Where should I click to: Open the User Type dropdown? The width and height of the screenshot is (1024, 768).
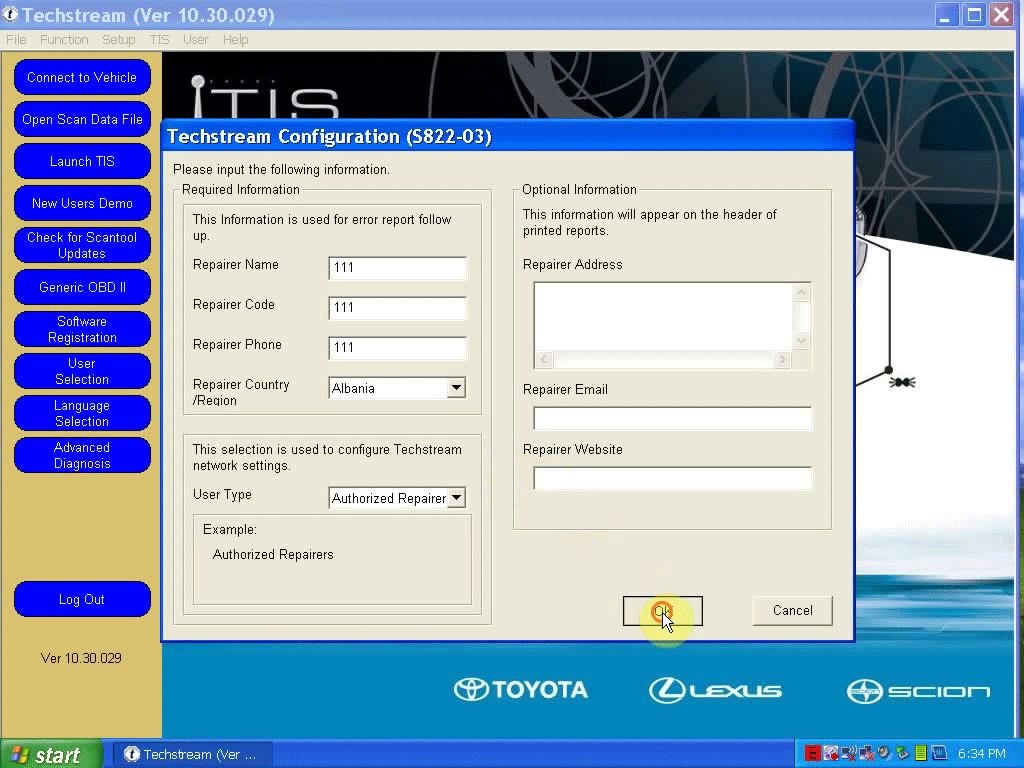[x=456, y=498]
